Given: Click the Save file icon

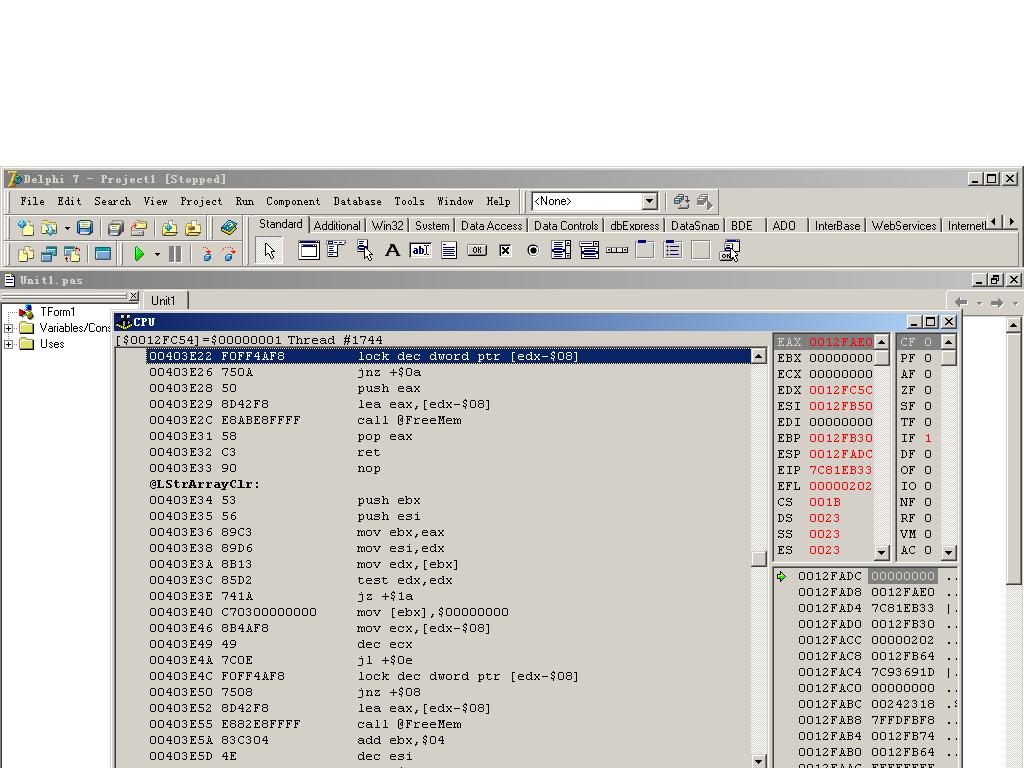Looking at the screenshot, I should [85, 228].
